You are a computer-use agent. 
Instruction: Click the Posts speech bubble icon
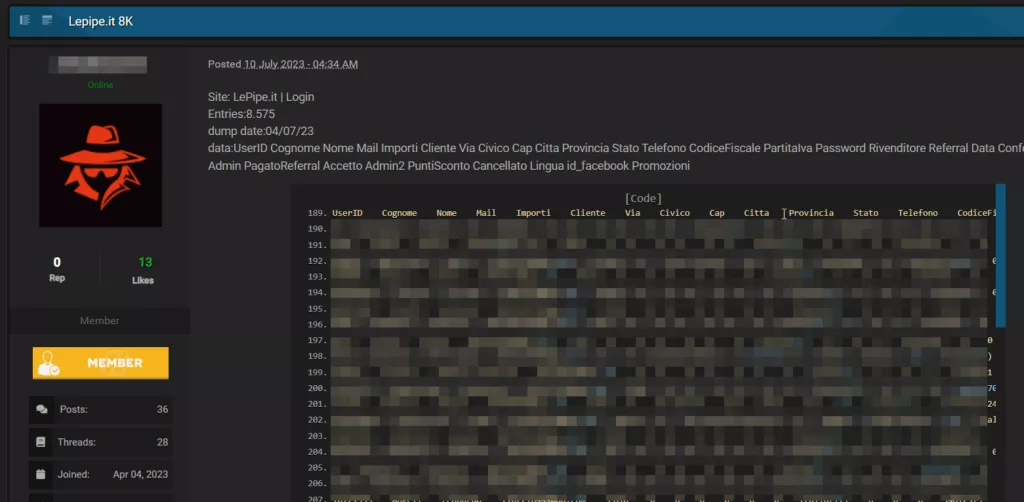[42, 409]
